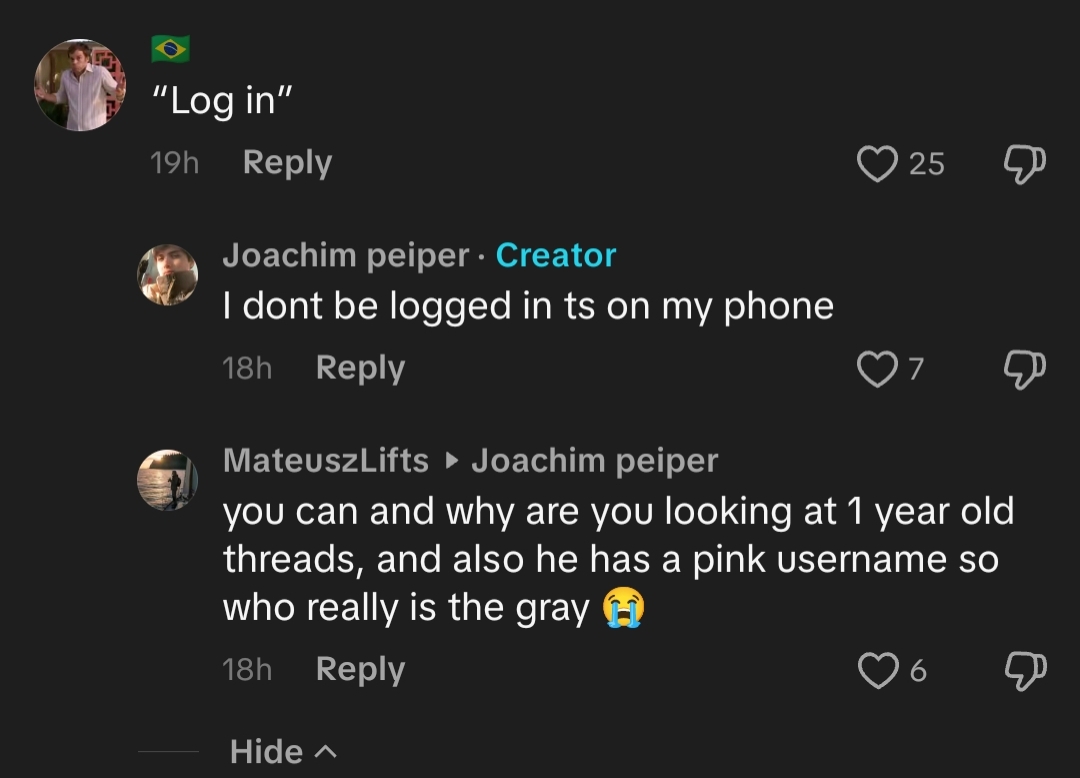Click the 19h timestamp on the first comment
1080x778 pixels.
pyautogui.click(x=175, y=162)
